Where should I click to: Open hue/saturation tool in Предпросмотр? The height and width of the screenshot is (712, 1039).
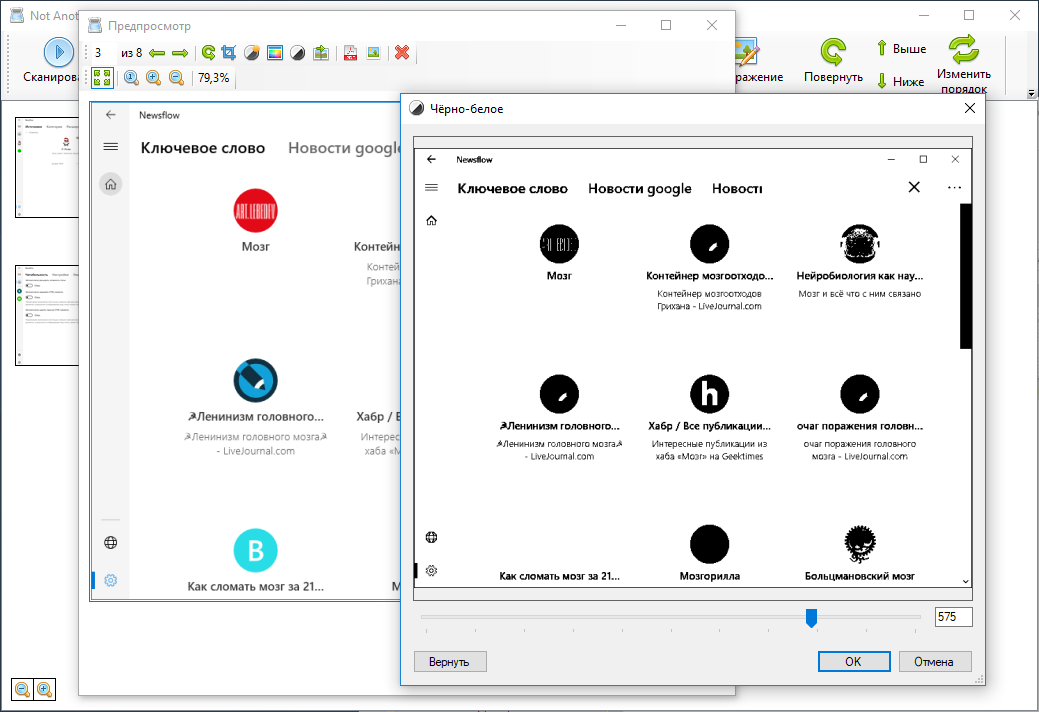pyautogui.click(x=275, y=53)
